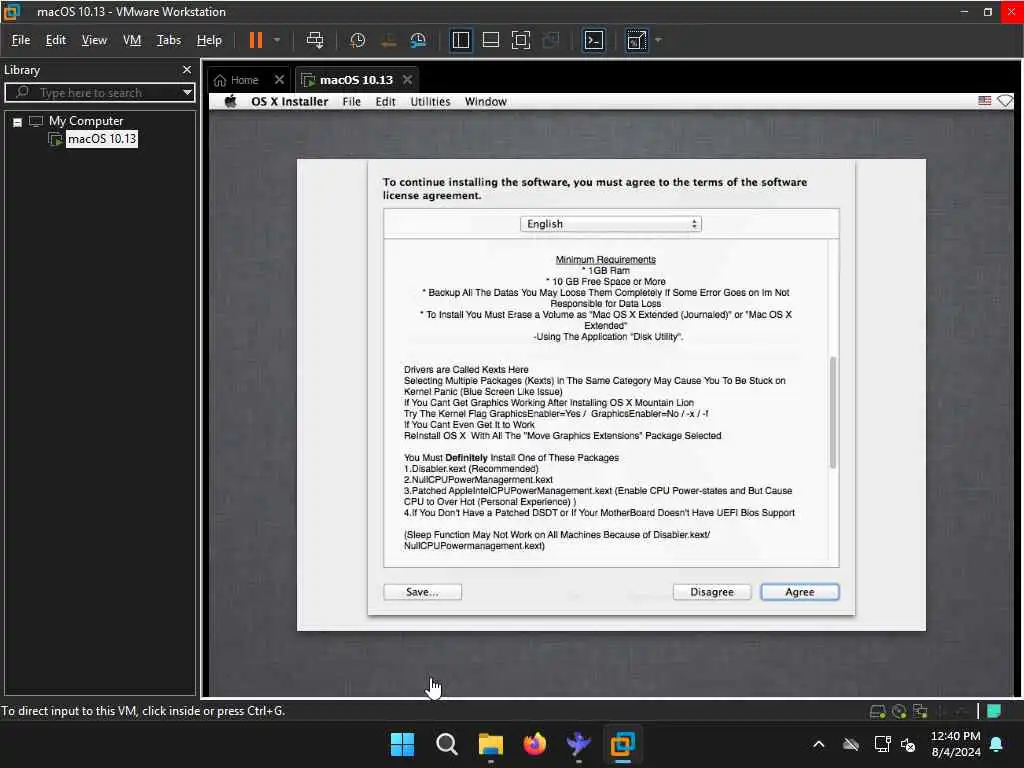1024x768 pixels.
Task: Click the Save... button
Action: [x=422, y=592]
